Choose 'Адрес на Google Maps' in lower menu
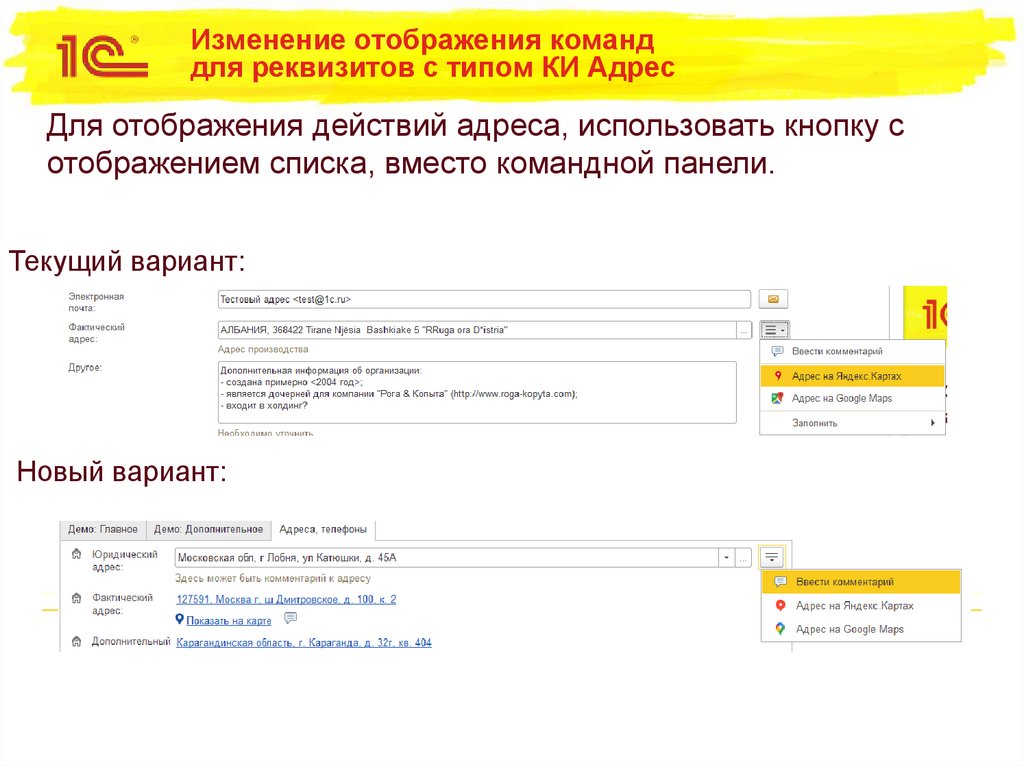 [861, 629]
